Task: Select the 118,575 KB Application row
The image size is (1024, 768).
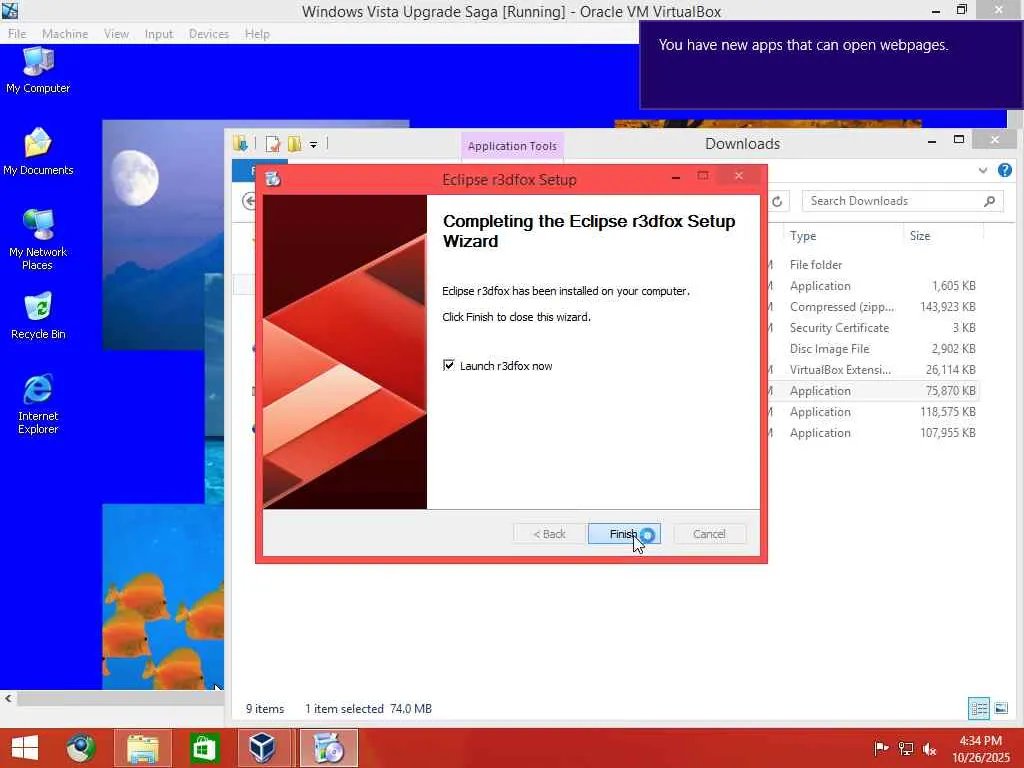Action: point(872,411)
